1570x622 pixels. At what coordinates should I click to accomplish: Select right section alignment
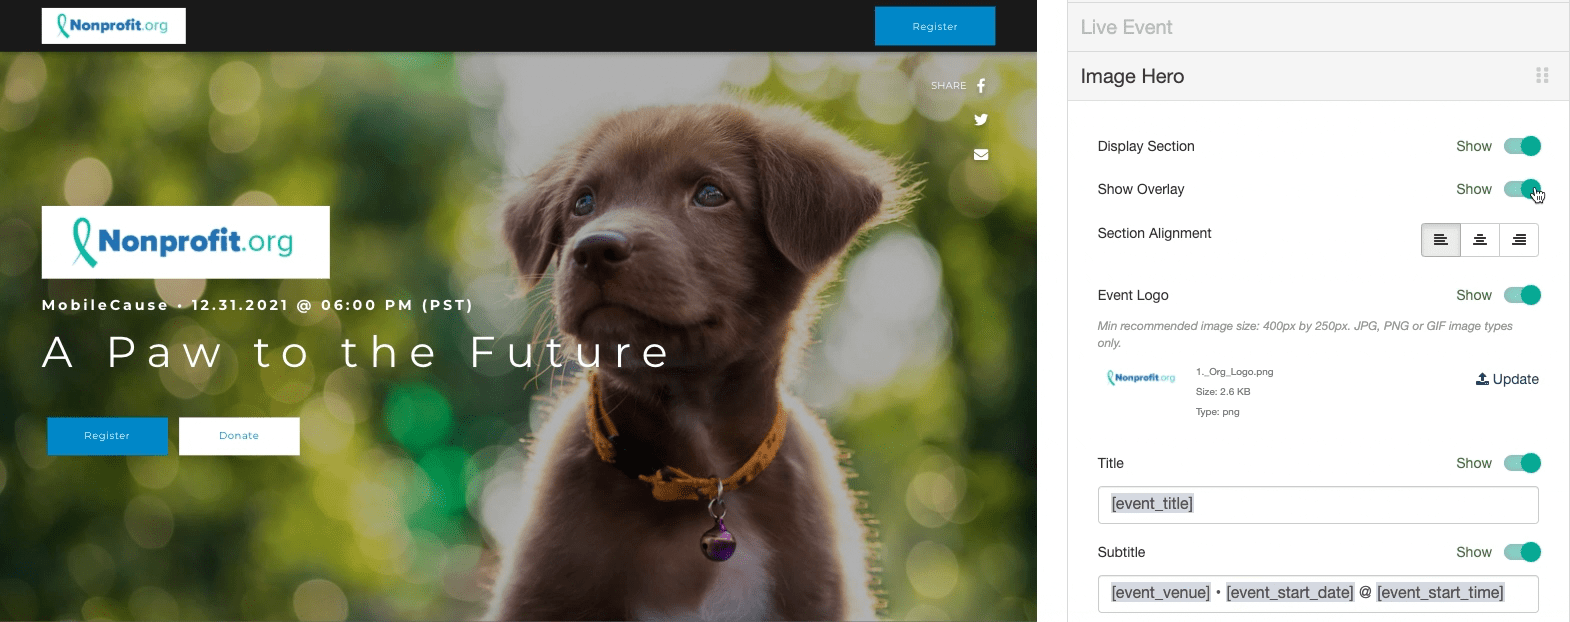(x=1519, y=240)
